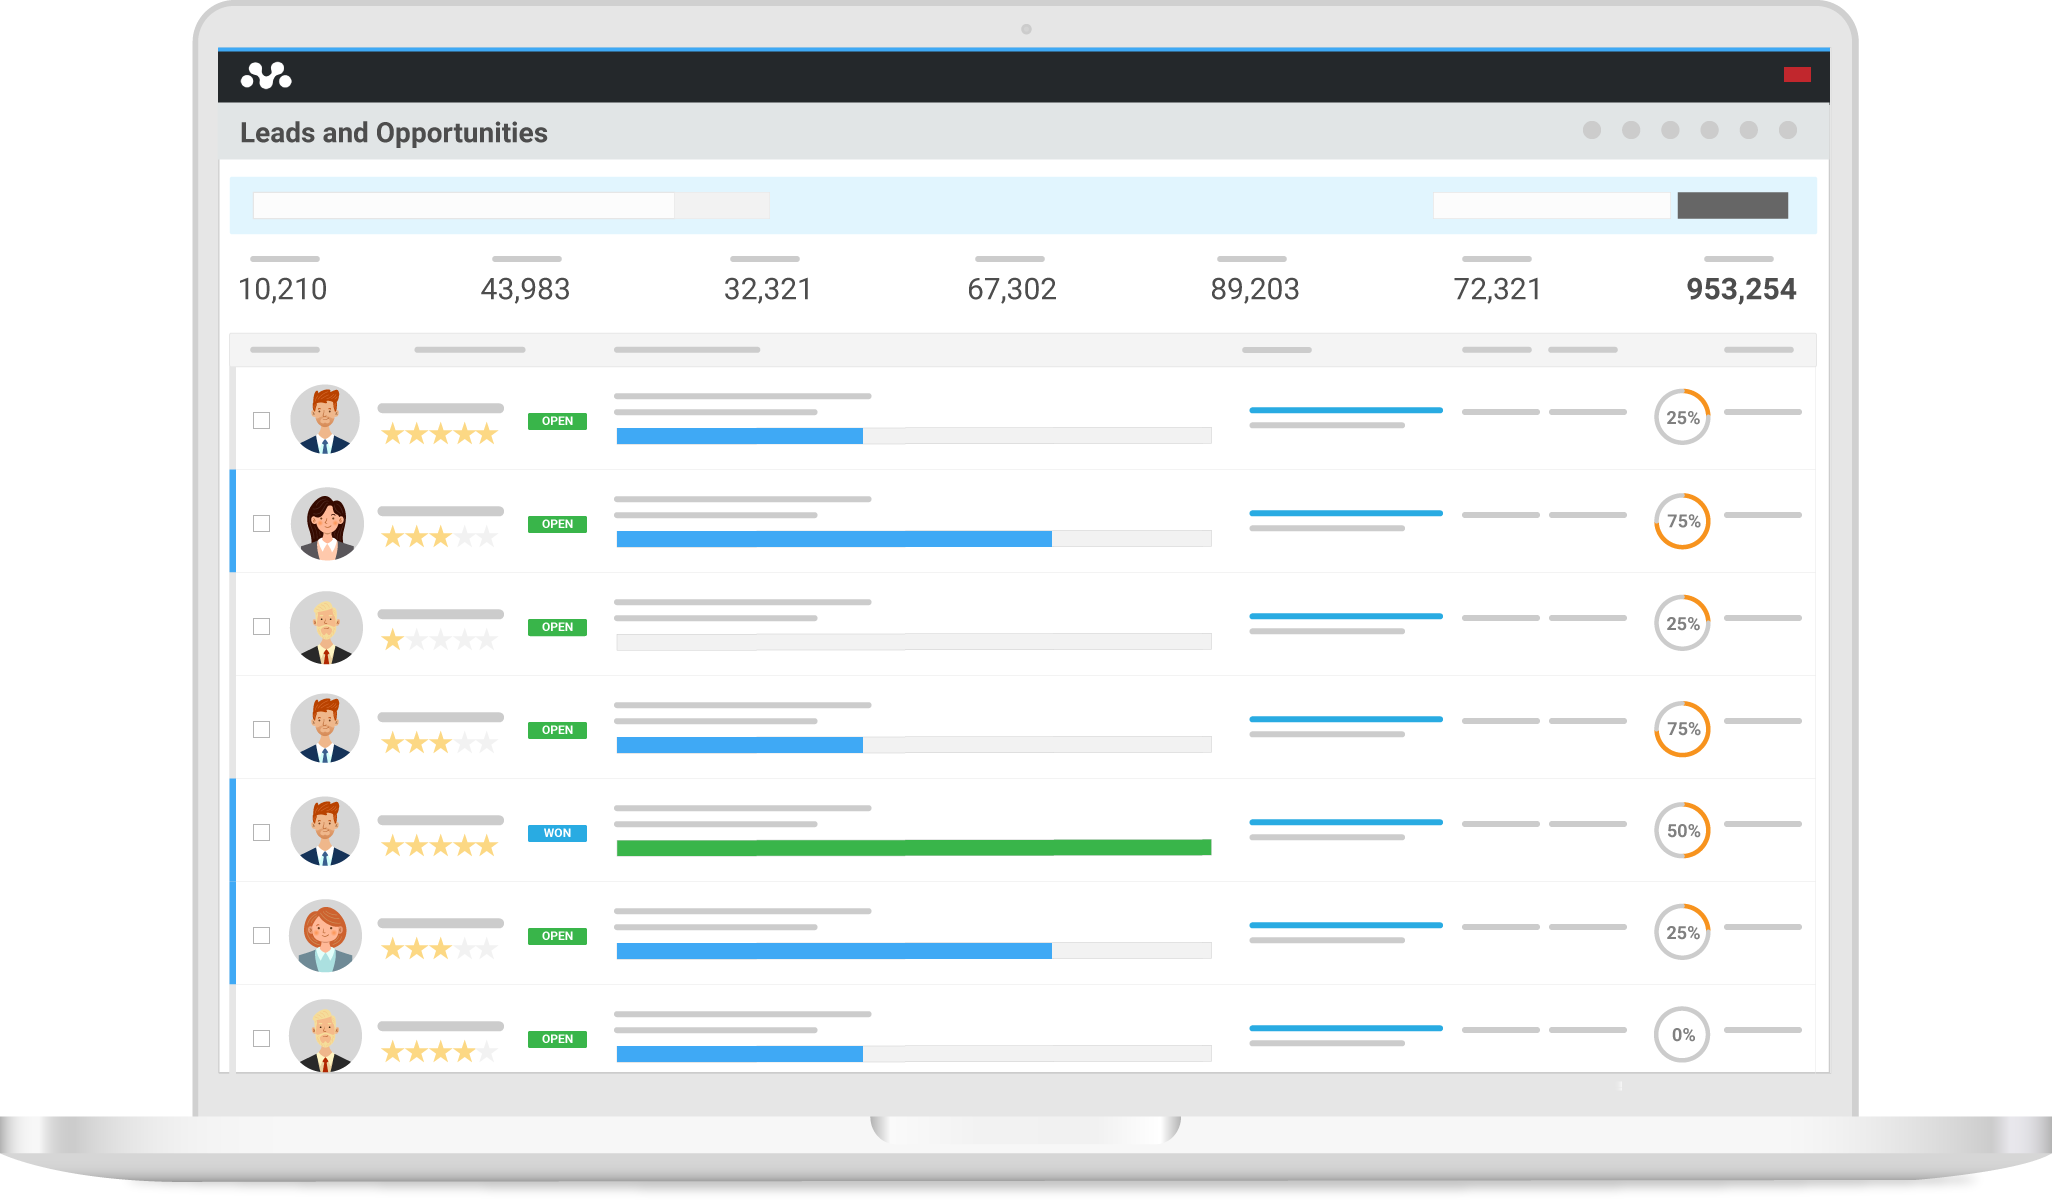Toggle the fourth star on the last lead's rating
Screen dimensions: 2052x1204
click(465, 1051)
